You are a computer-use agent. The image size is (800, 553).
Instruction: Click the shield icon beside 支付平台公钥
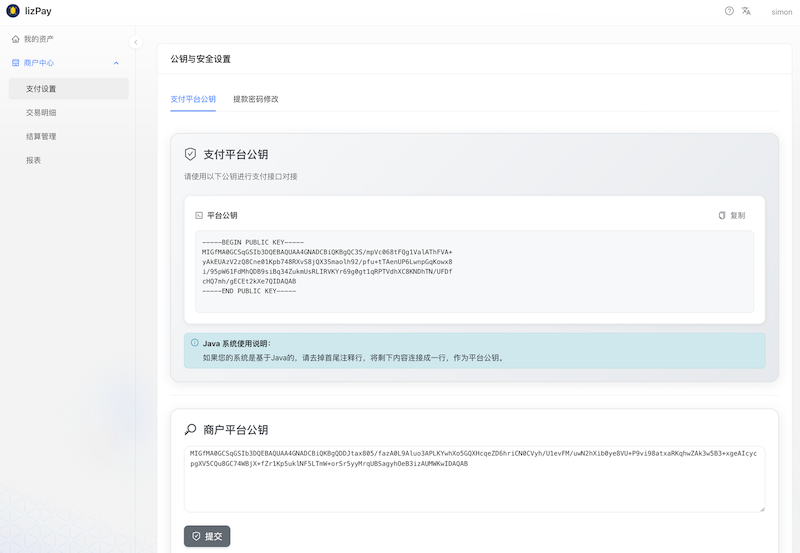pos(190,154)
